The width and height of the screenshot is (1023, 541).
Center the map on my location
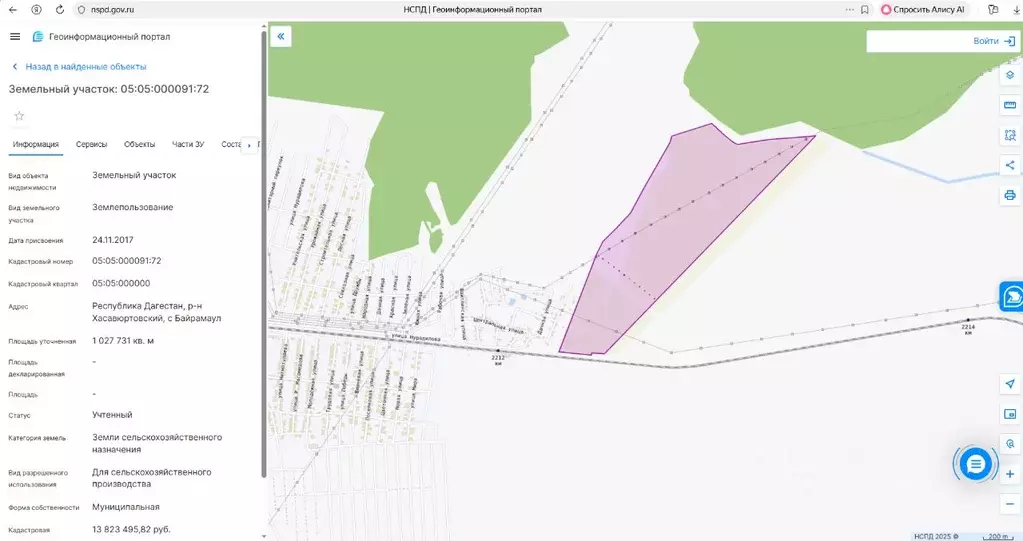pyautogui.click(x=1009, y=384)
